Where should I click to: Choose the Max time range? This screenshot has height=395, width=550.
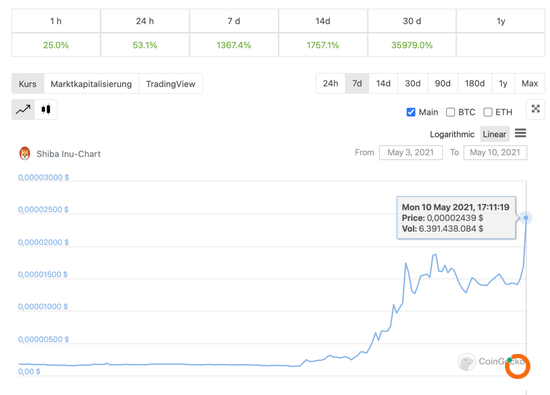click(530, 83)
